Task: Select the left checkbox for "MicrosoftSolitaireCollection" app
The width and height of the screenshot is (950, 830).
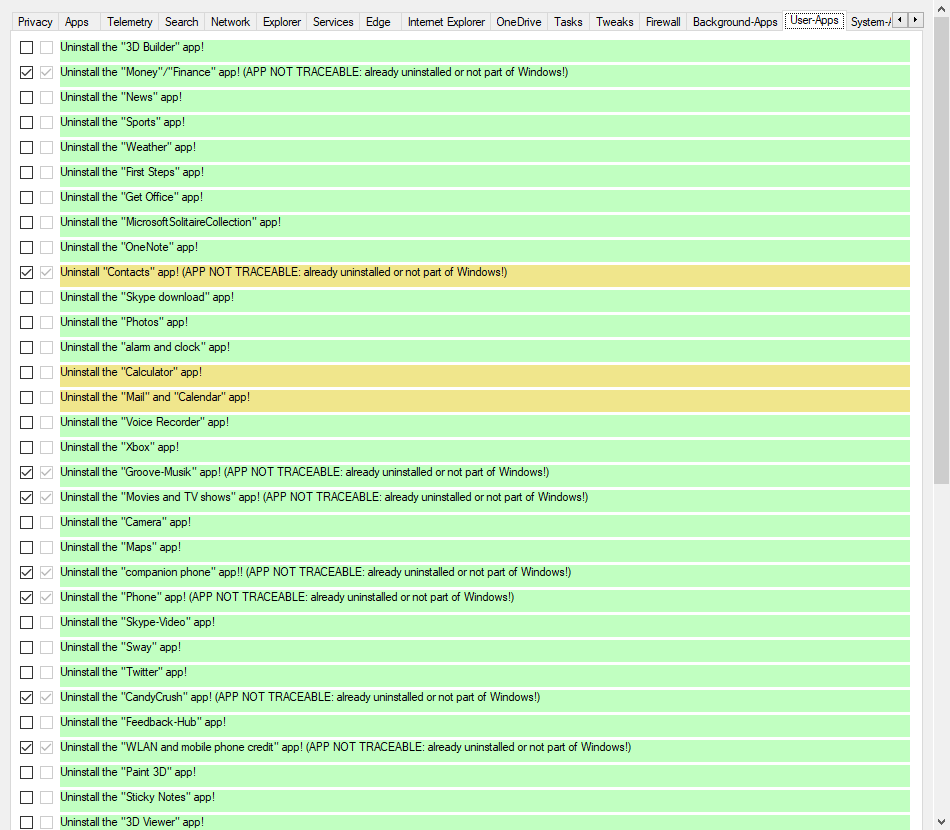Action: click(27, 222)
